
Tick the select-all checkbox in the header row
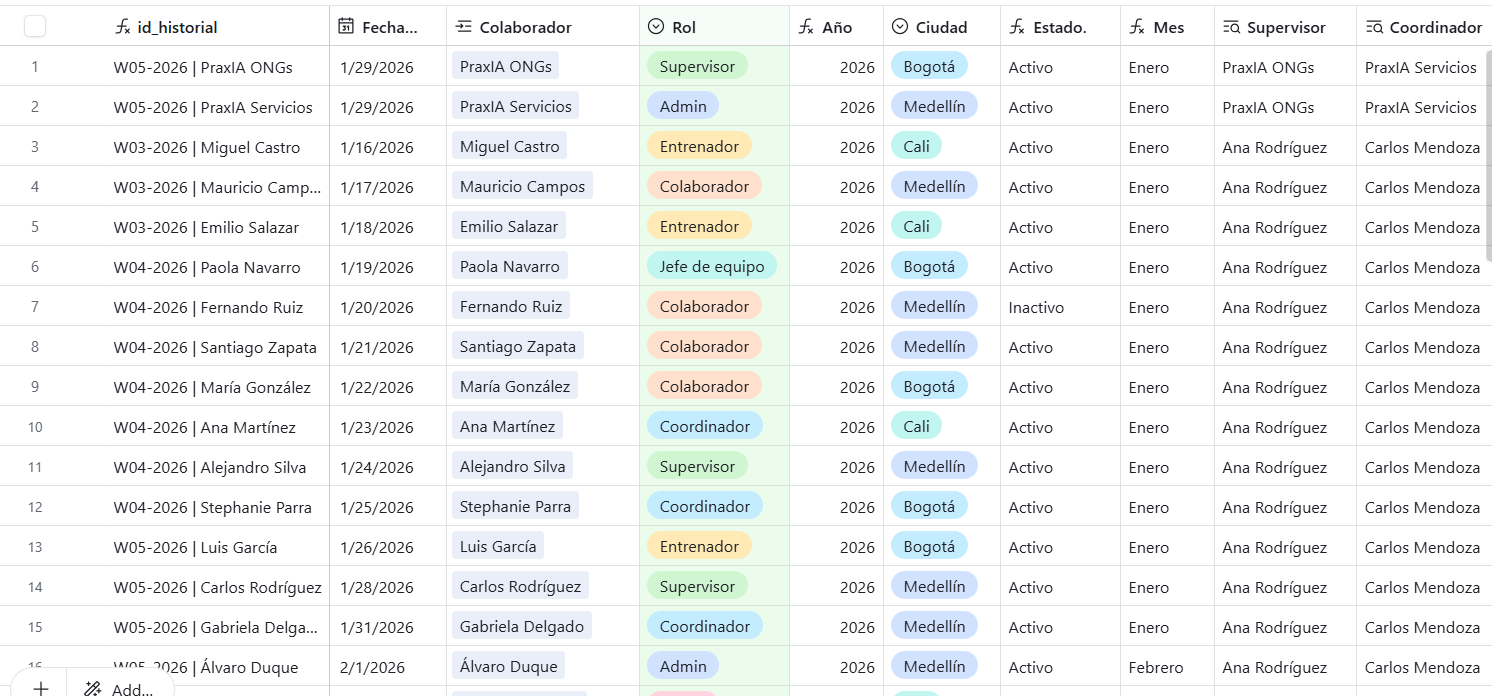click(35, 27)
